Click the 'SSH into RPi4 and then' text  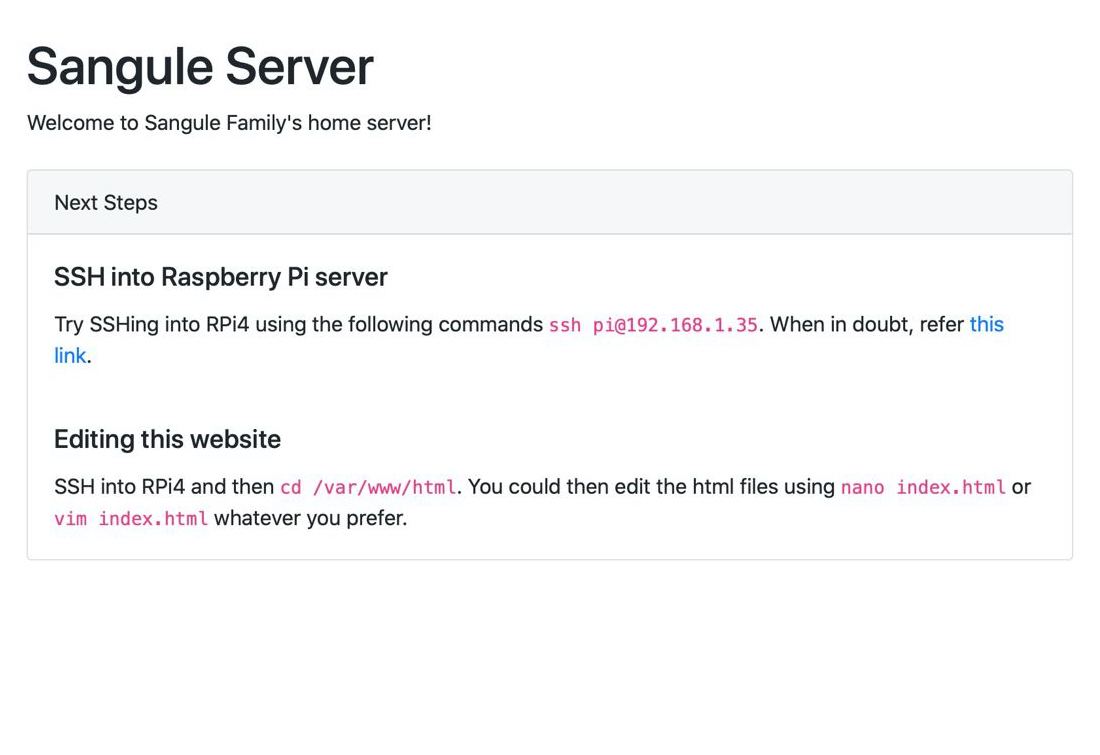pyautogui.click(x=164, y=488)
